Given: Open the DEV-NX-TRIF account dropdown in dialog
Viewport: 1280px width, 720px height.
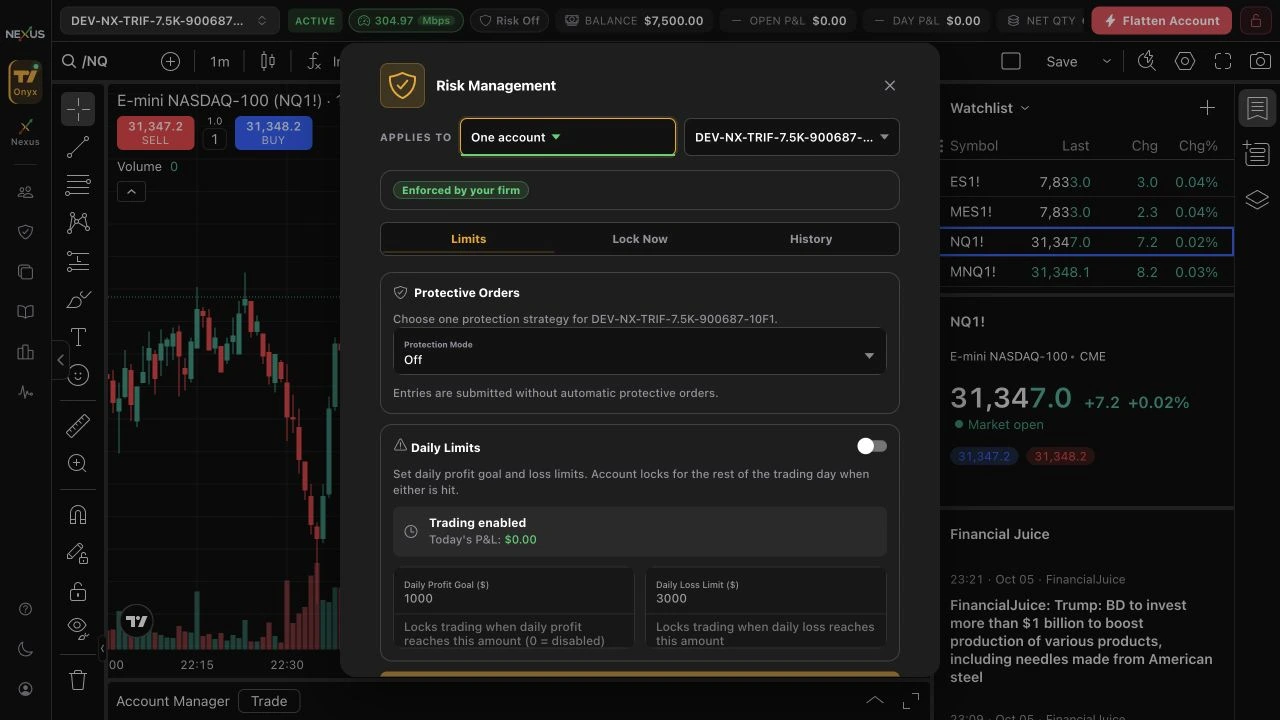Looking at the screenshot, I should click(791, 137).
